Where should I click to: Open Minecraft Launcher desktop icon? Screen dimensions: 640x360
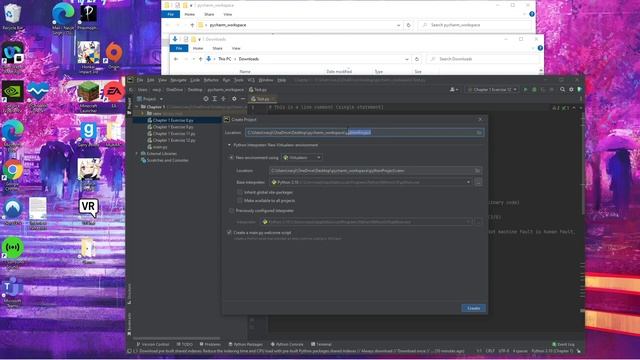[x=89, y=96]
